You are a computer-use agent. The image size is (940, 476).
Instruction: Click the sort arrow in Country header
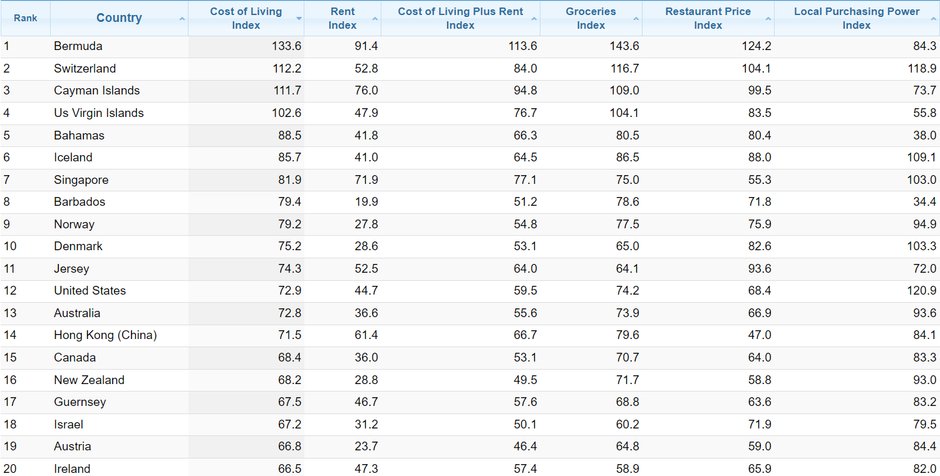click(182, 19)
